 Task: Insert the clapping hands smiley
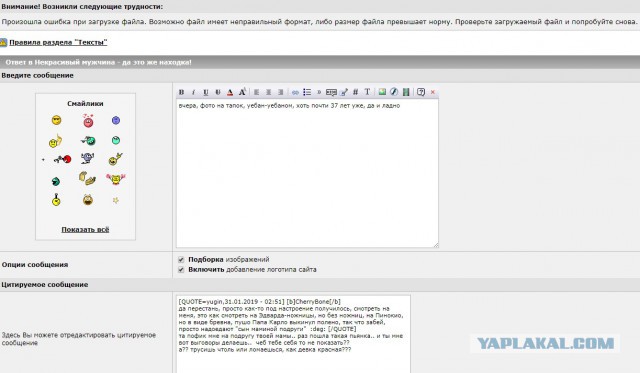click(87, 179)
